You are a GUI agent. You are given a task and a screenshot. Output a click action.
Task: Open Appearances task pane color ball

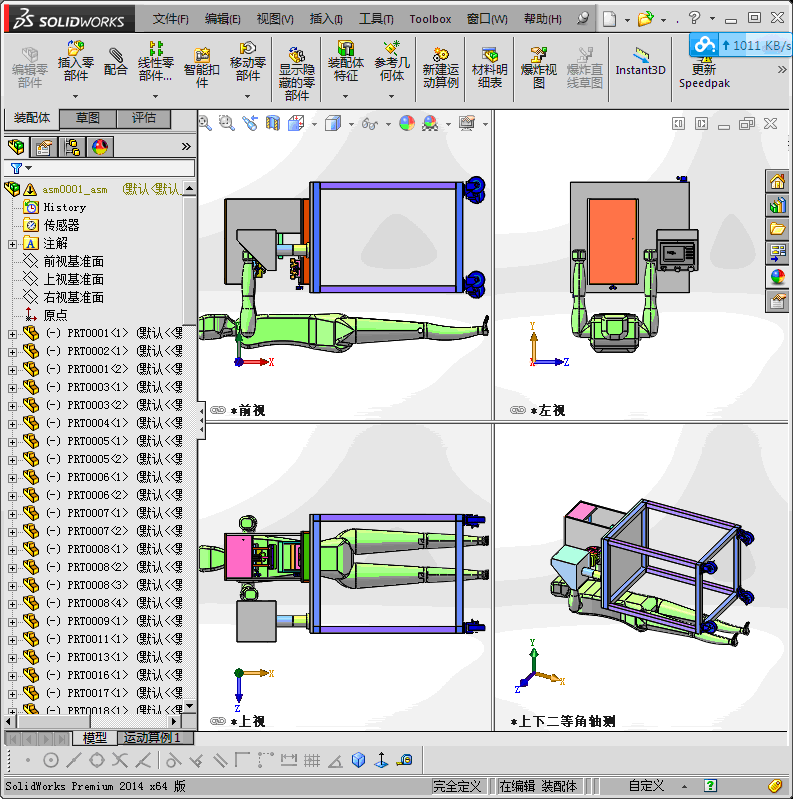coord(777,277)
